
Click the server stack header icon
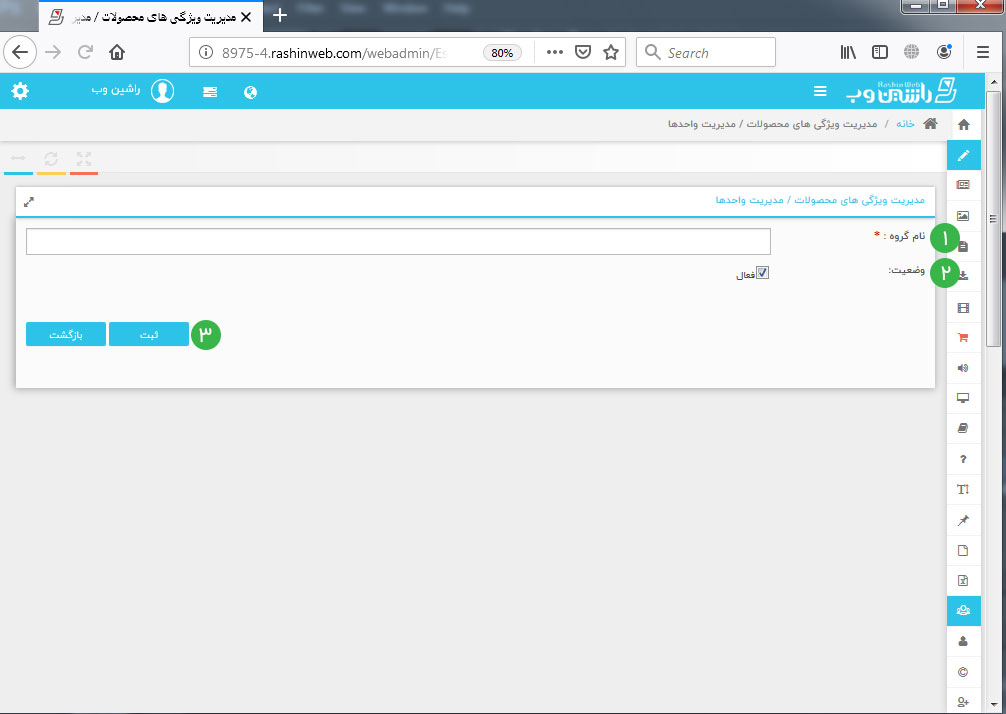(210, 92)
